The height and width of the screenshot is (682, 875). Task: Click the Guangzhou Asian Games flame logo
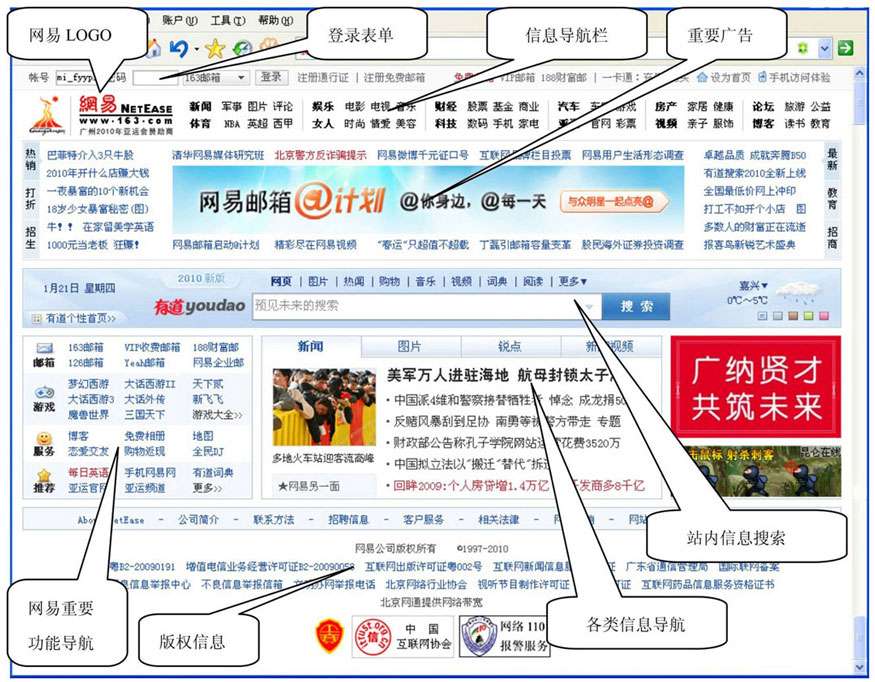[48, 115]
